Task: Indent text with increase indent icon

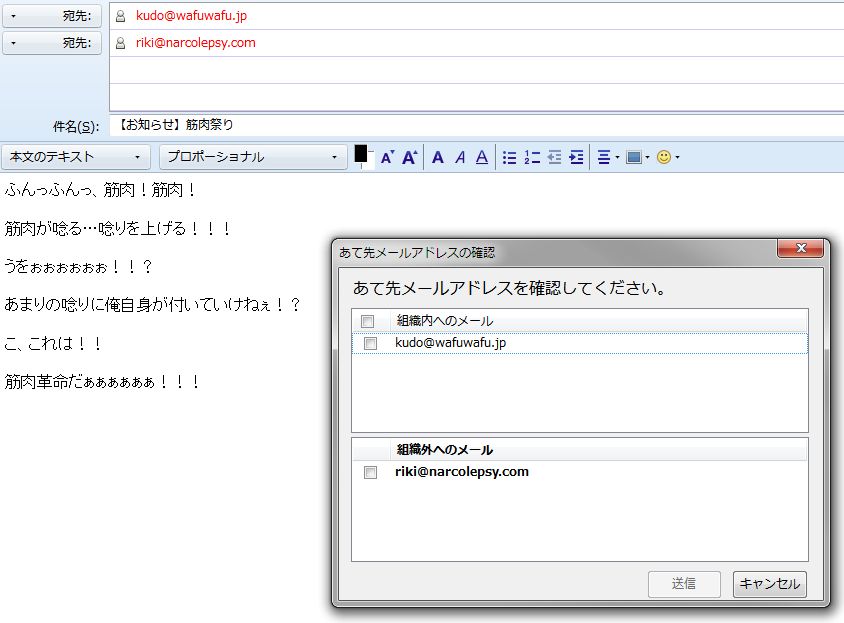Action: [576, 157]
